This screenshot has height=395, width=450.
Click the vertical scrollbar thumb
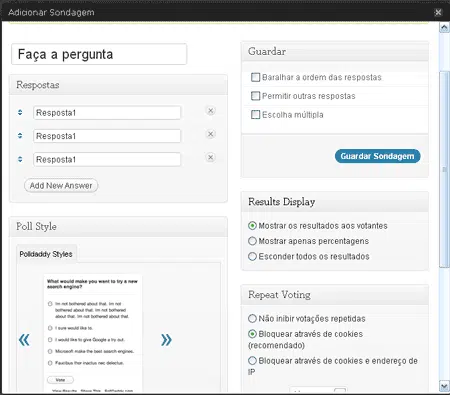pyautogui.click(x=444, y=169)
